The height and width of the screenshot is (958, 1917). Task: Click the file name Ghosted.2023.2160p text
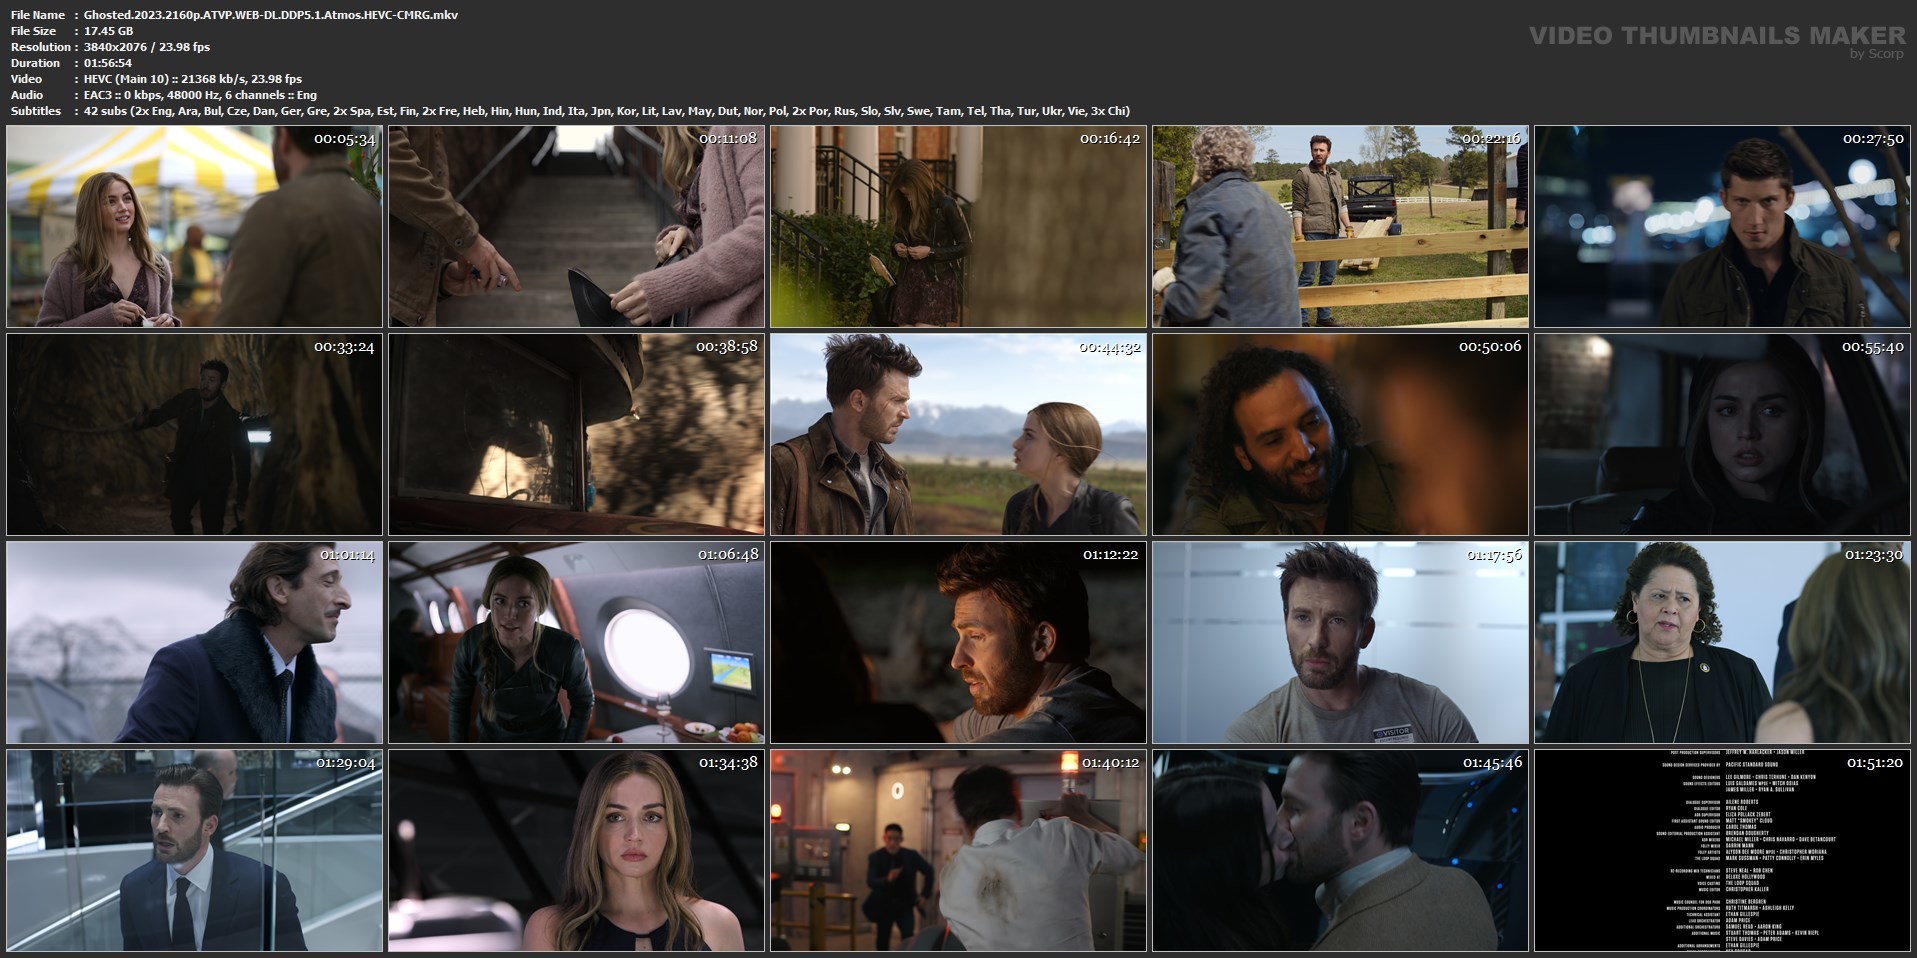click(271, 15)
